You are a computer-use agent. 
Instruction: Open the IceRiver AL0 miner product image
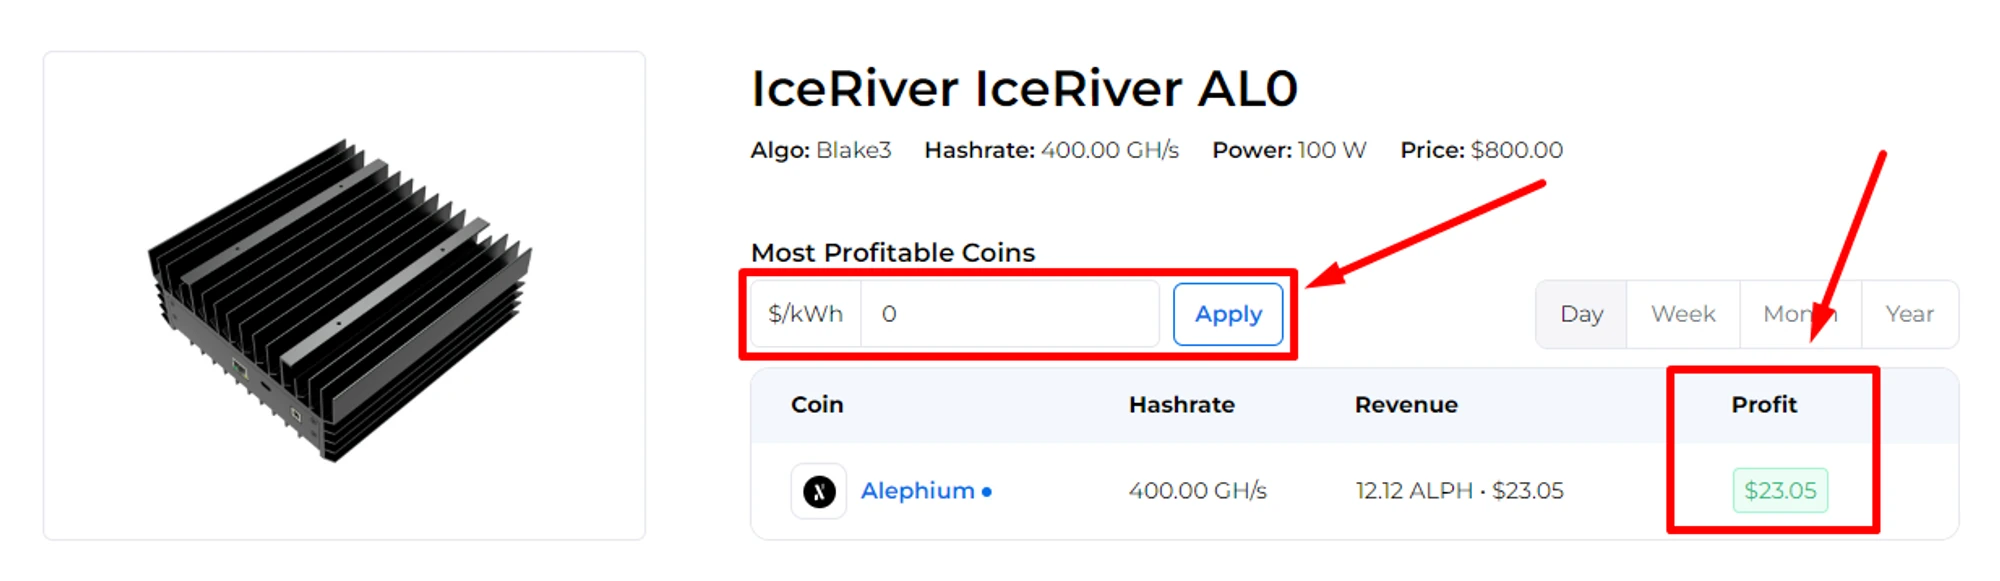pyautogui.click(x=343, y=297)
